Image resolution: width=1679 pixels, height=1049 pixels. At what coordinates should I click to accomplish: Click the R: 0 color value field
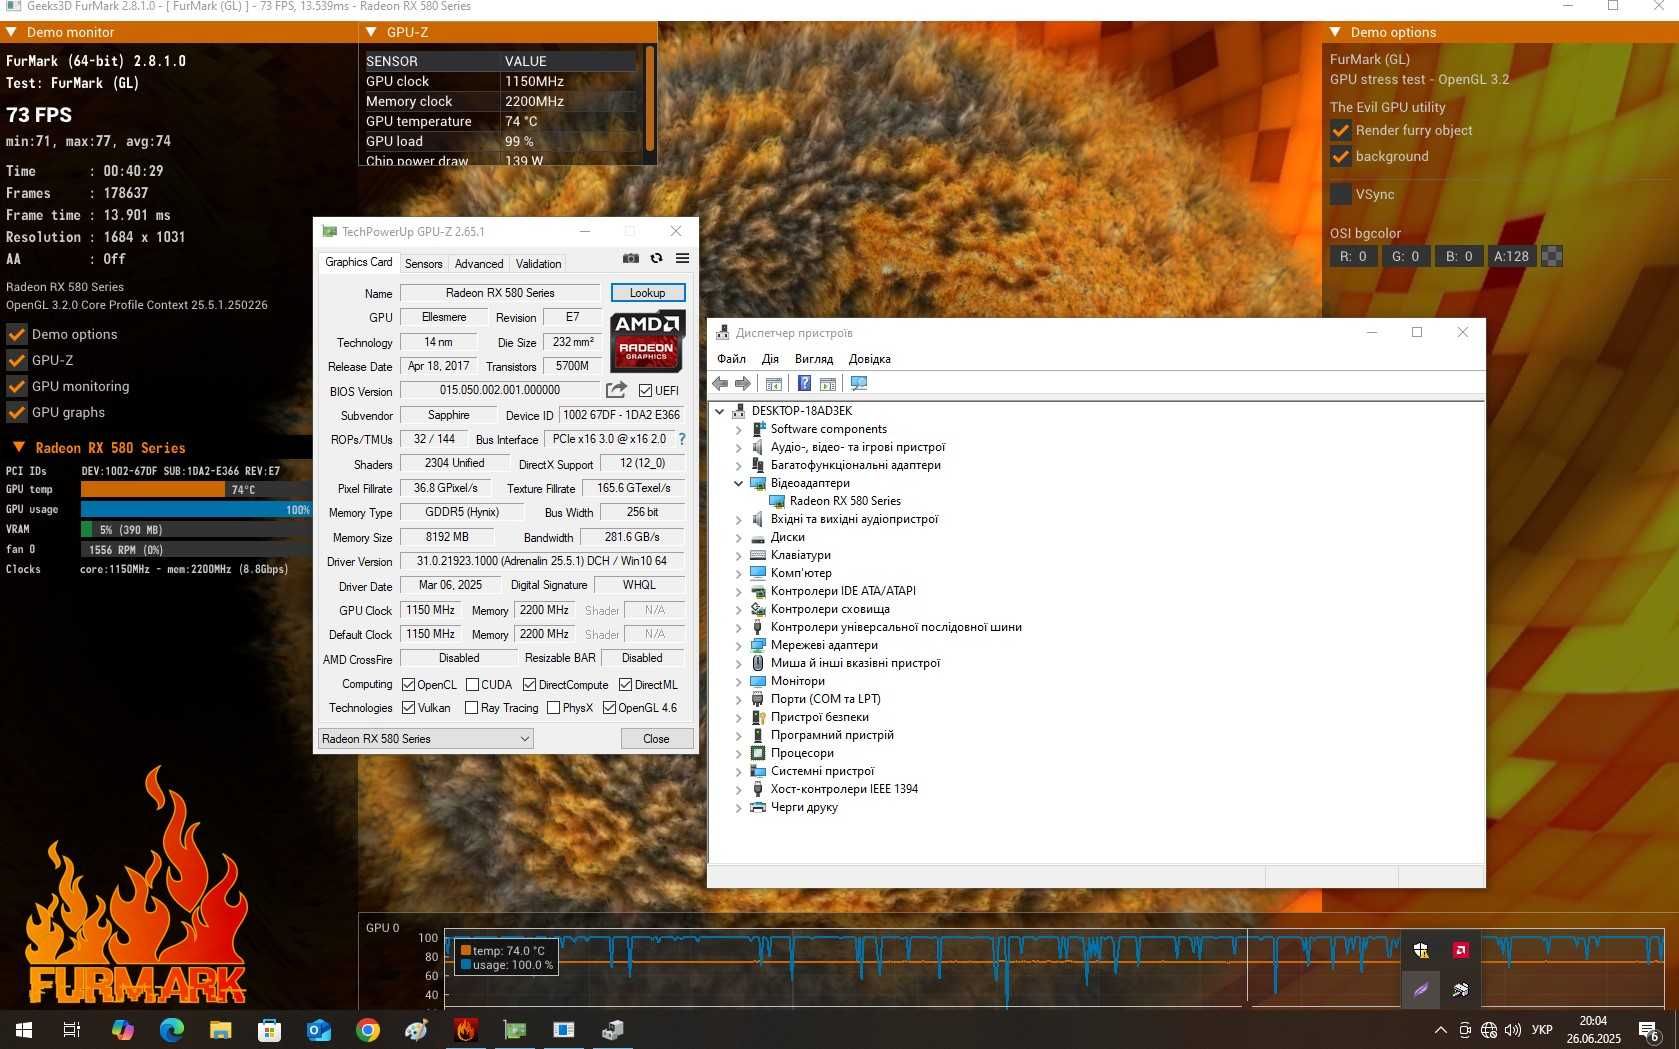click(1353, 256)
